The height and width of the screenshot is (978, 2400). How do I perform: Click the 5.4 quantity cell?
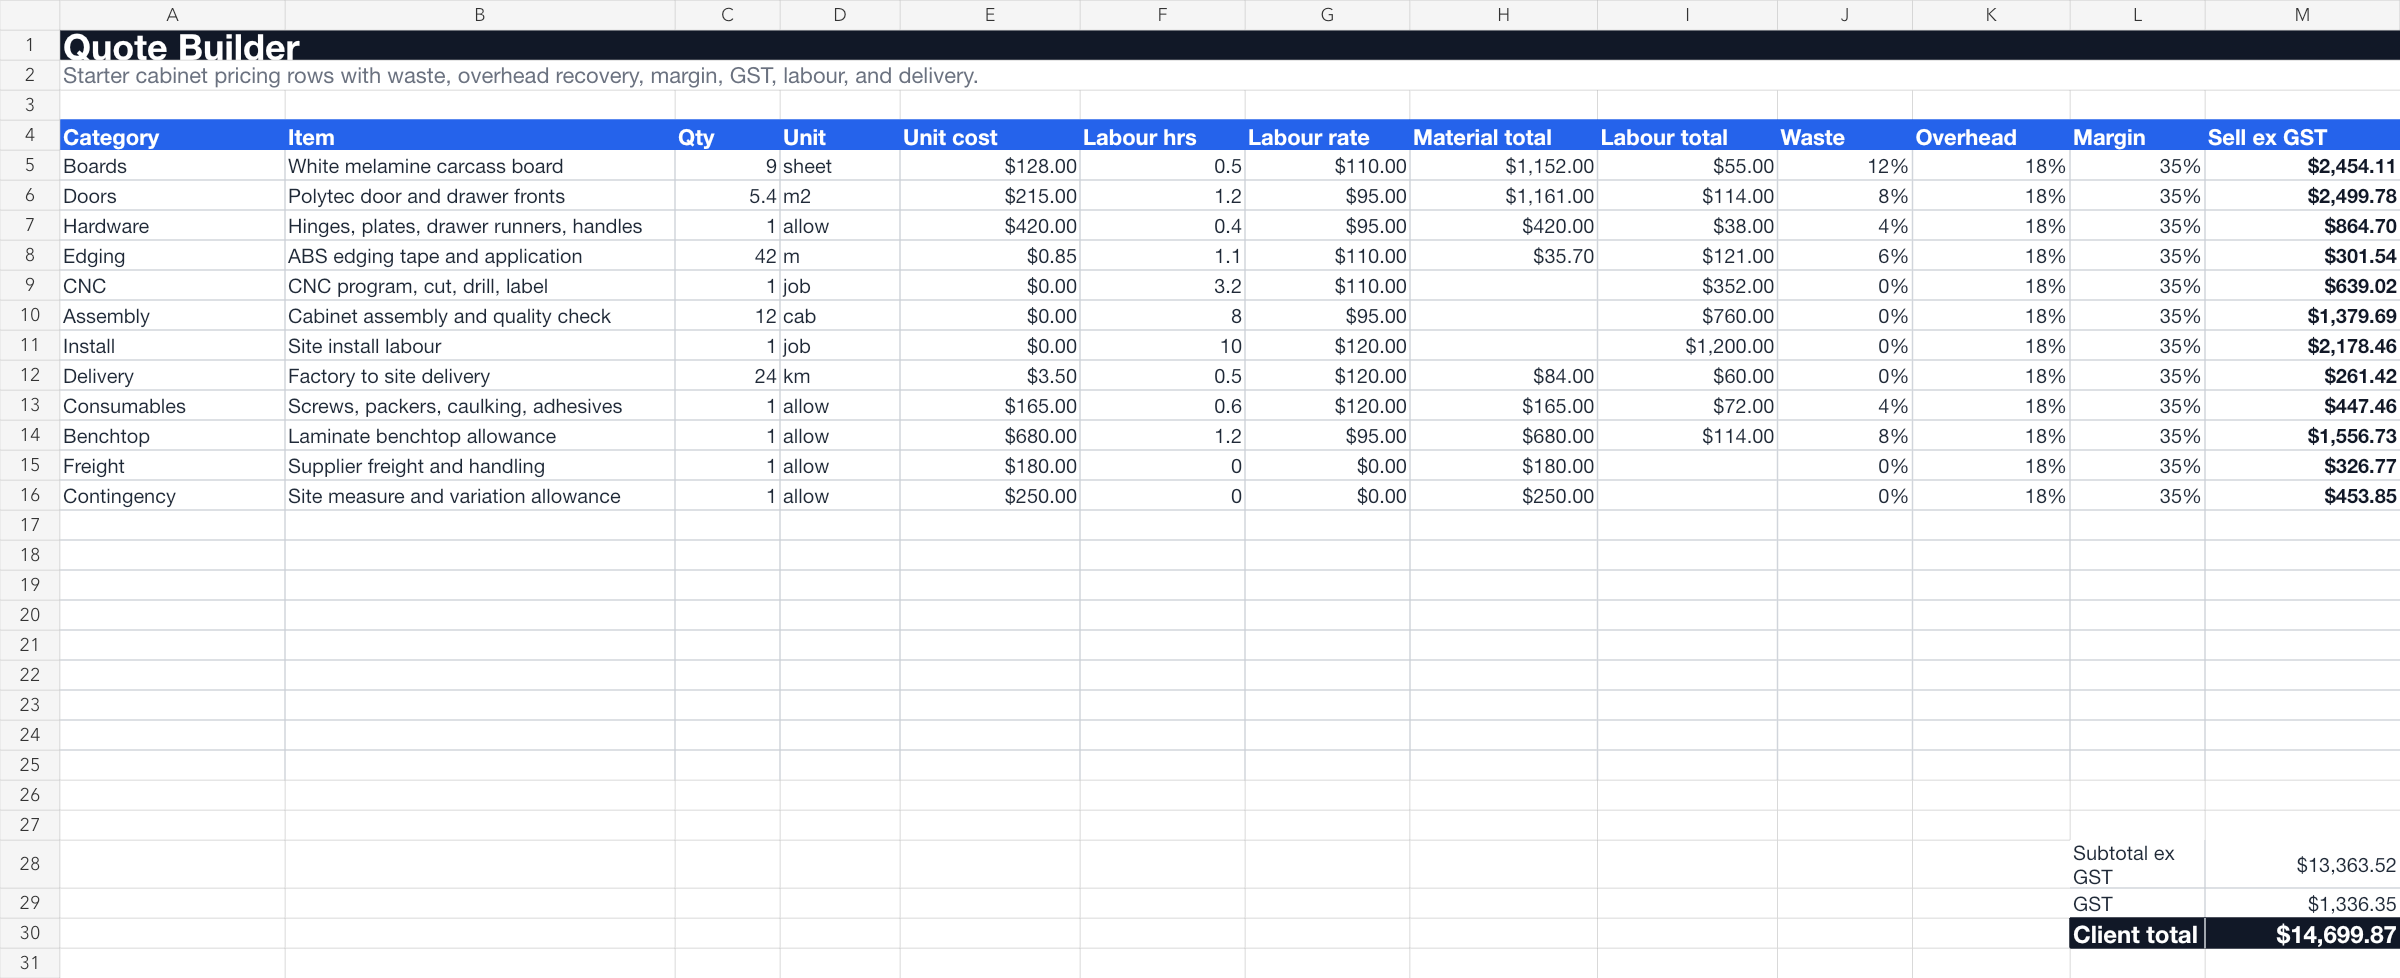[x=727, y=196]
